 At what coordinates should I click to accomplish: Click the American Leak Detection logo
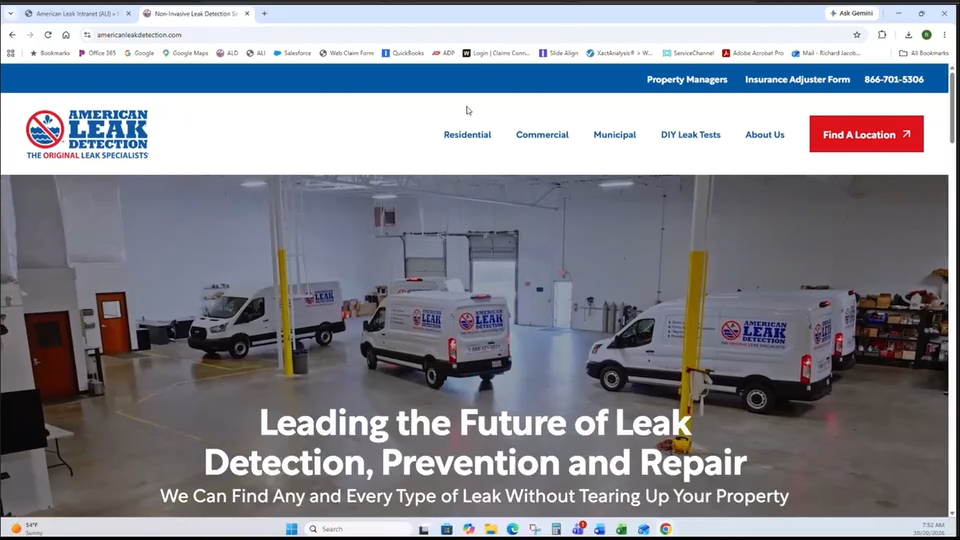point(87,134)
